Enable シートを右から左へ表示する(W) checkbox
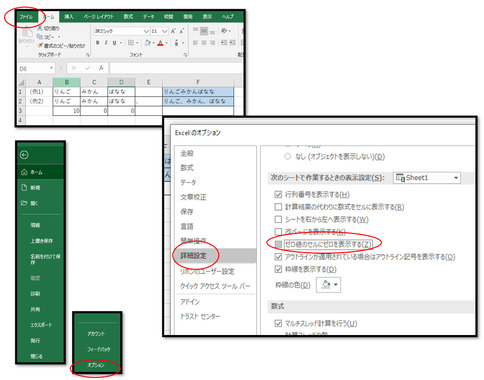484x380 pixels. 278,219
